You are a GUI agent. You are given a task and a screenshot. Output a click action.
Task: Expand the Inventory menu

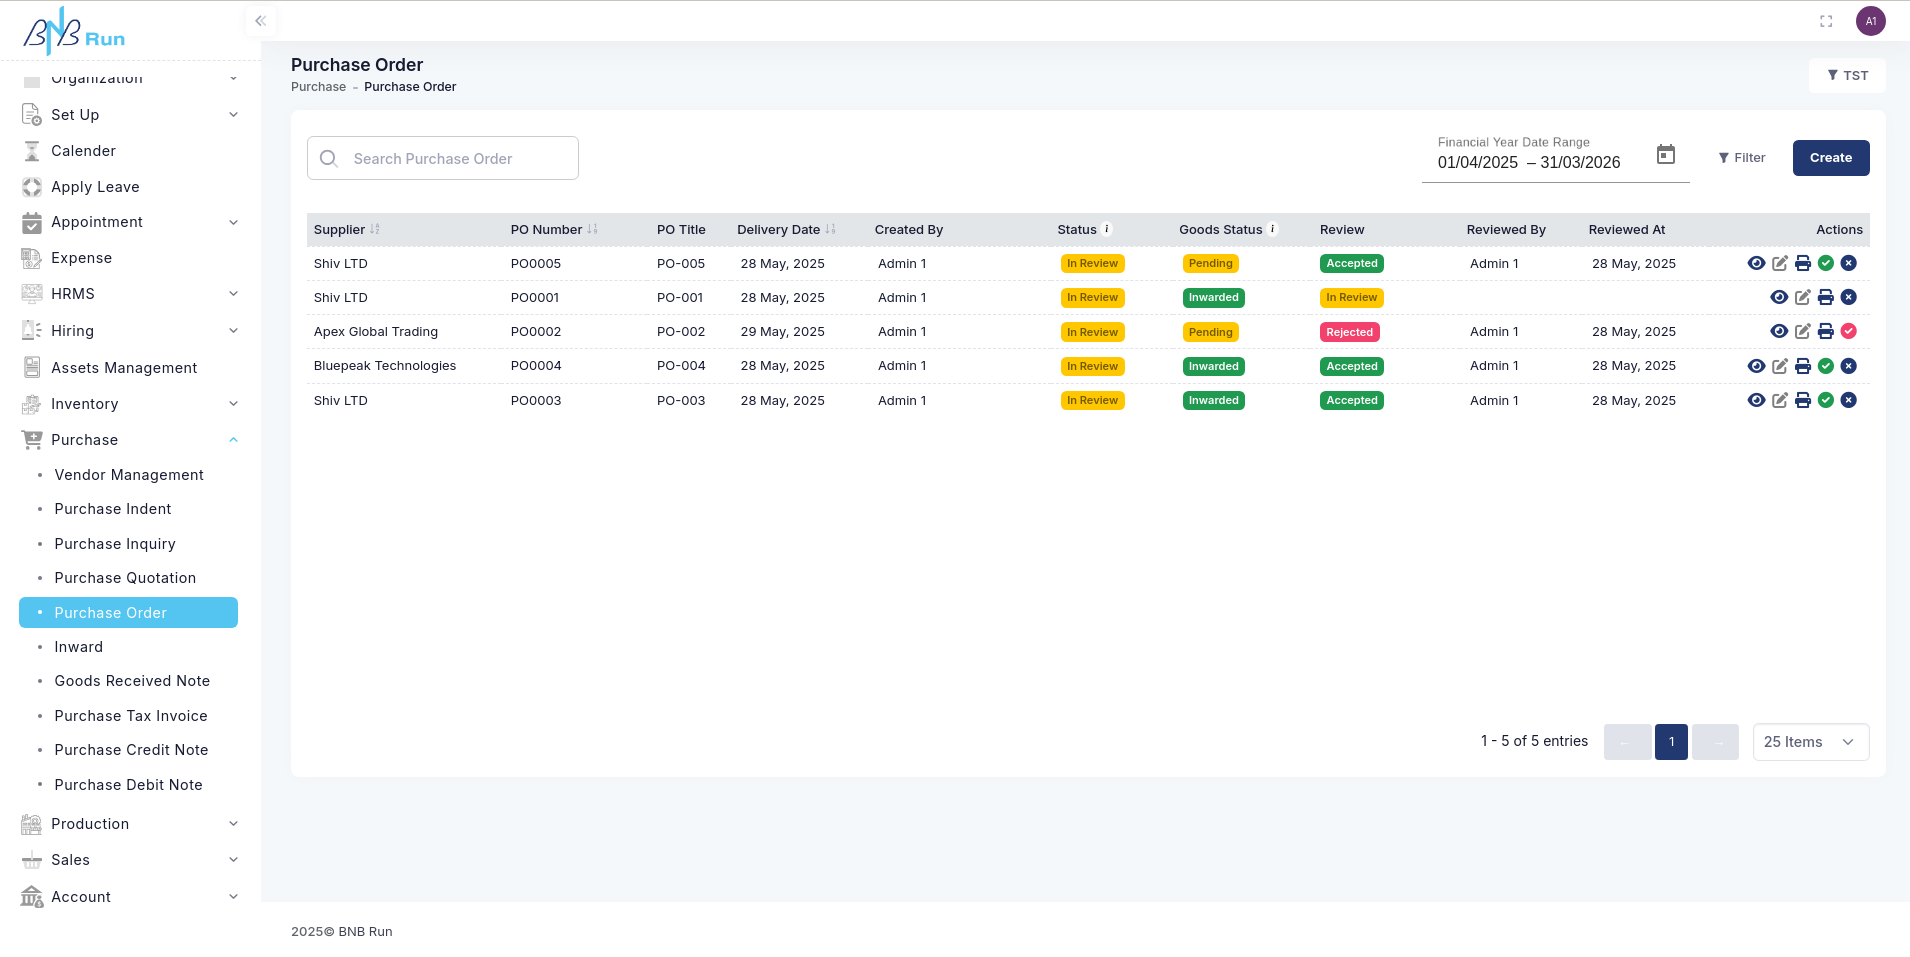point(130,404)
